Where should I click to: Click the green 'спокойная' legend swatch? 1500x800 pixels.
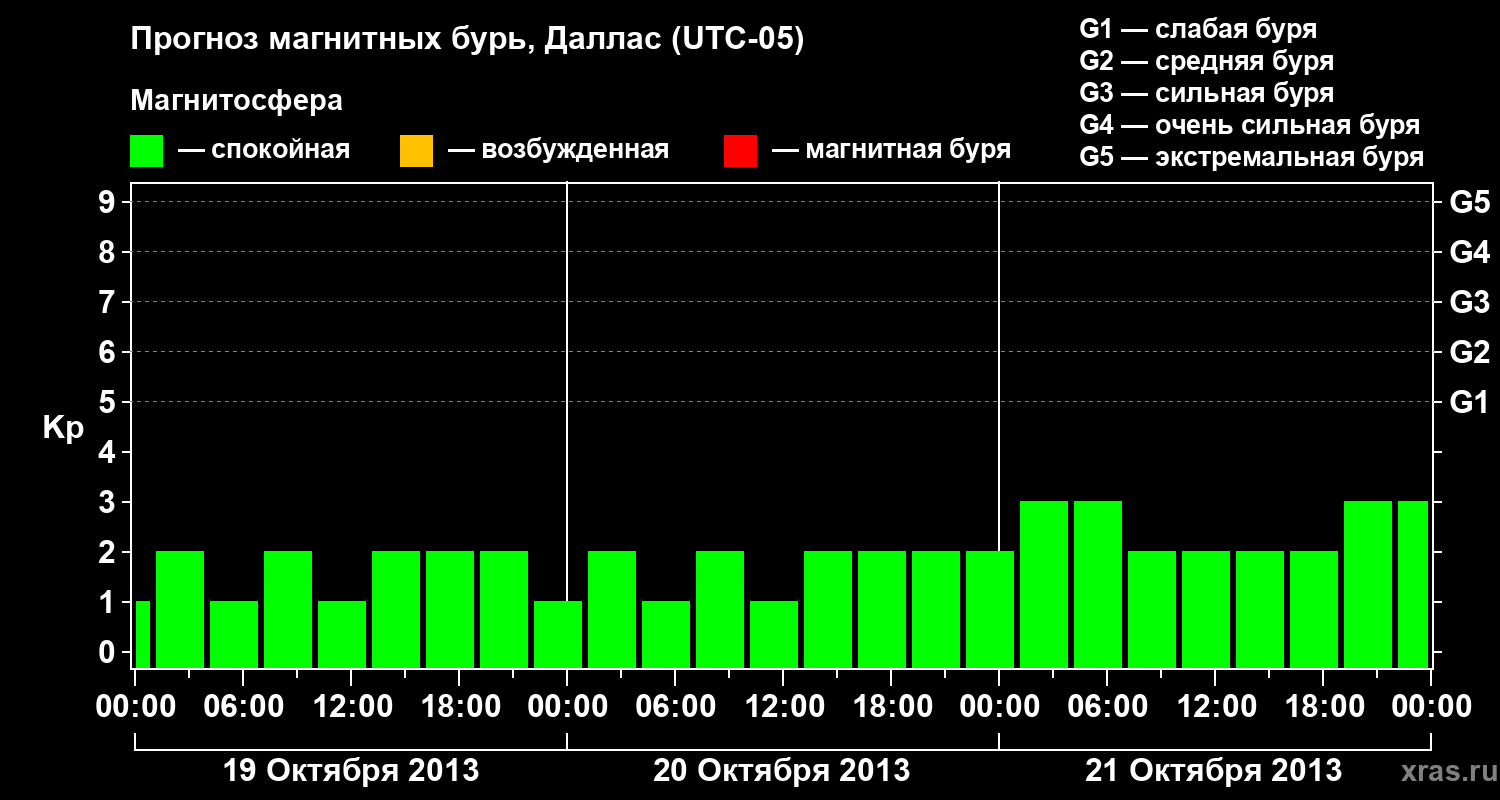tap(147, 151)
